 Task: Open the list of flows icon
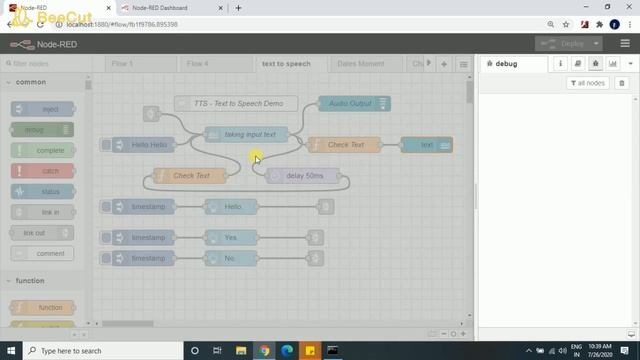[x=463, y=64]
